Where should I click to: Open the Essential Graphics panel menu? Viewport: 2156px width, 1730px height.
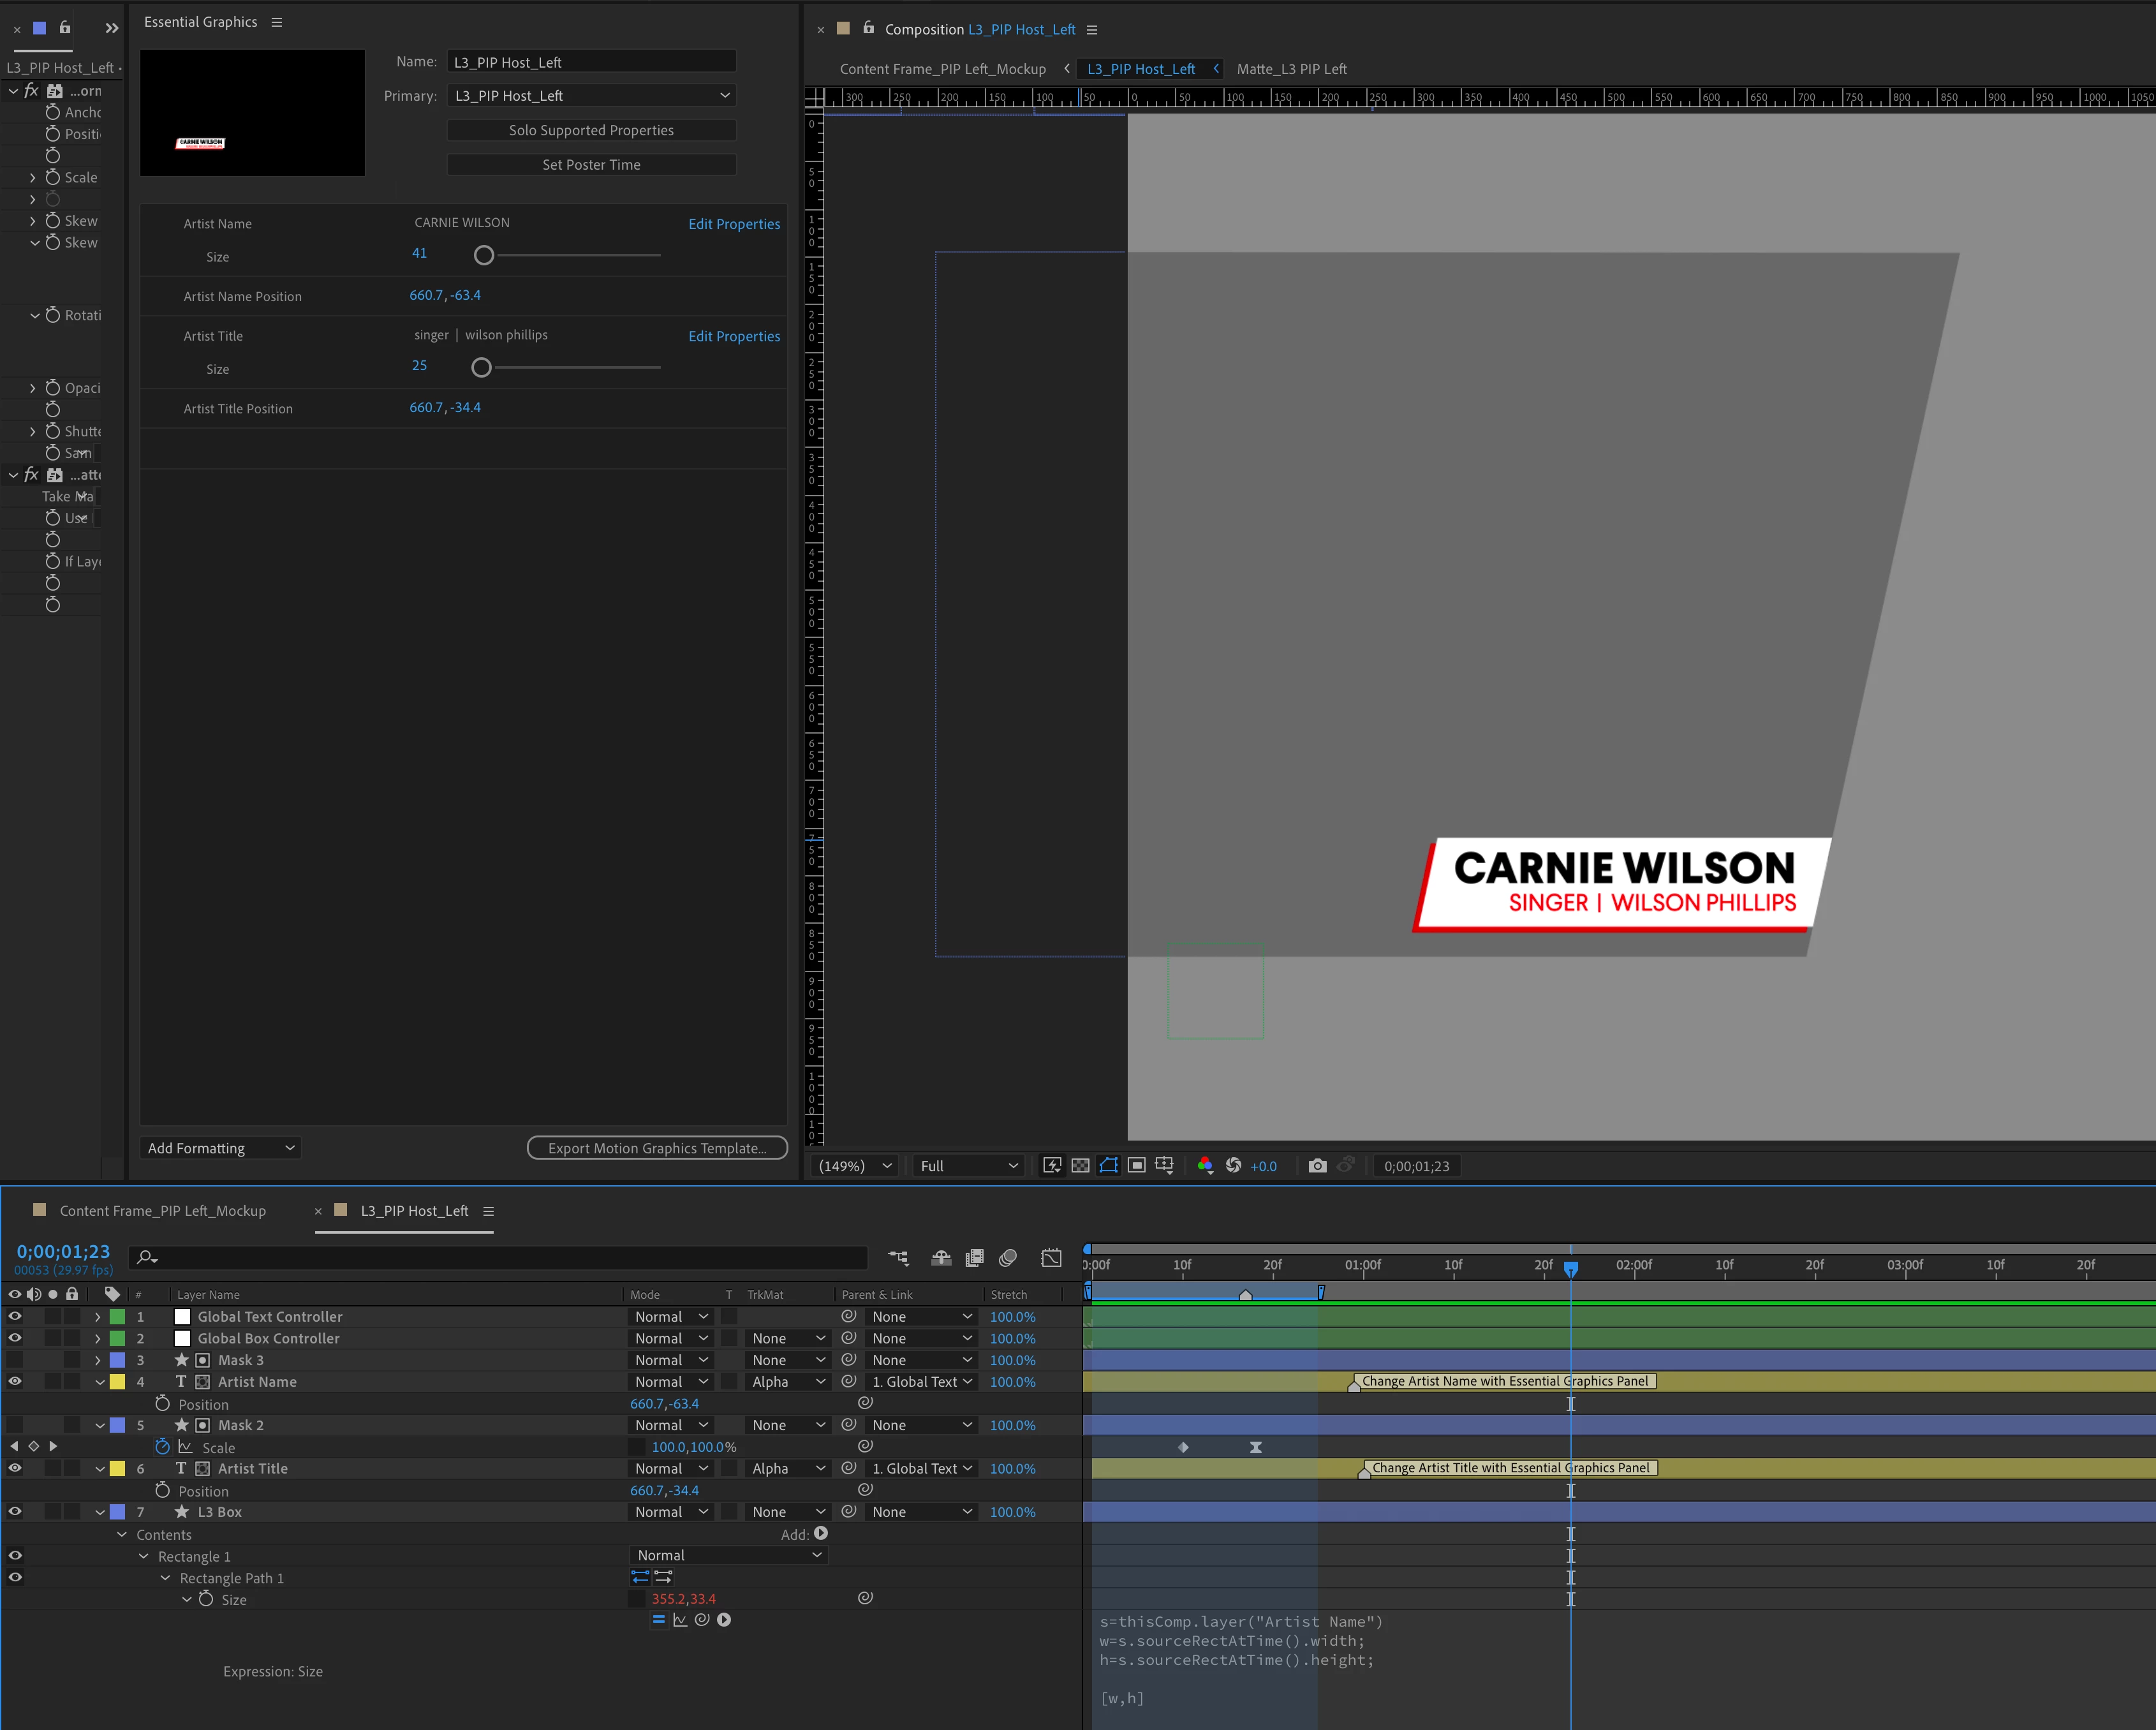click(x=277, y=22)
